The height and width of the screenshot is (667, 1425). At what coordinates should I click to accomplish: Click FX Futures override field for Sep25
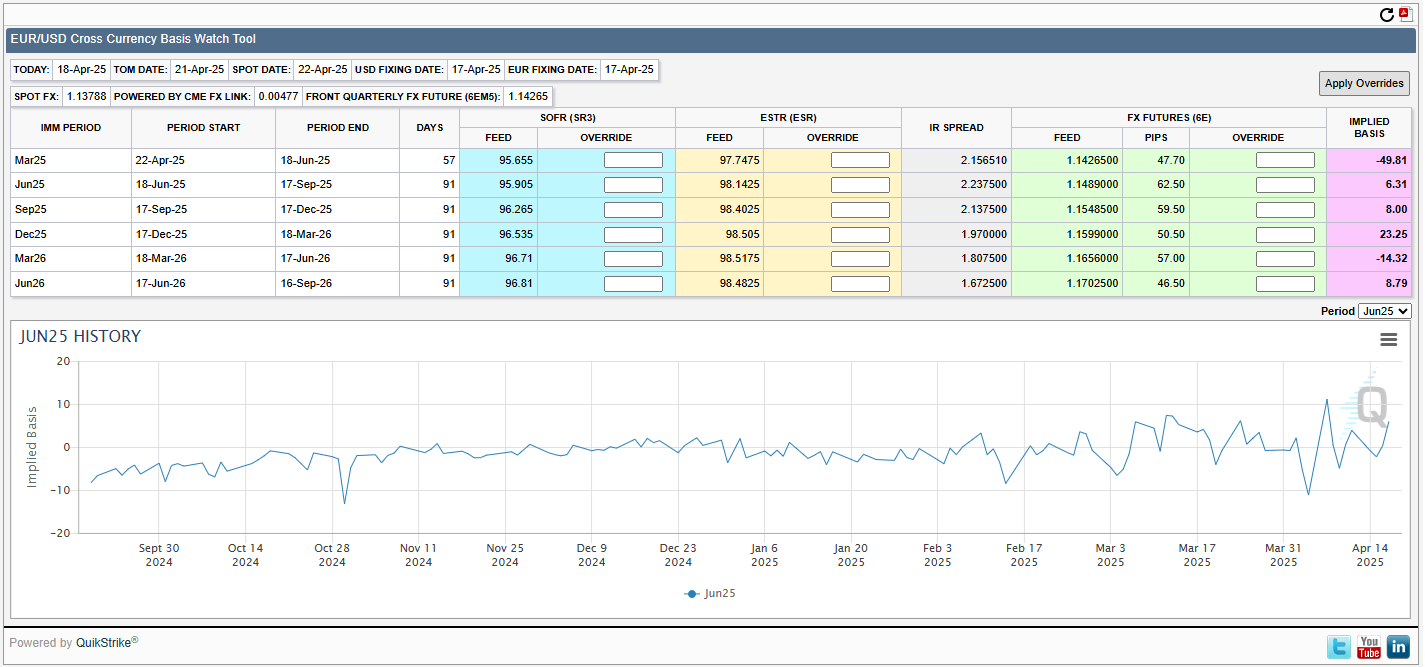coord(1285,209)
